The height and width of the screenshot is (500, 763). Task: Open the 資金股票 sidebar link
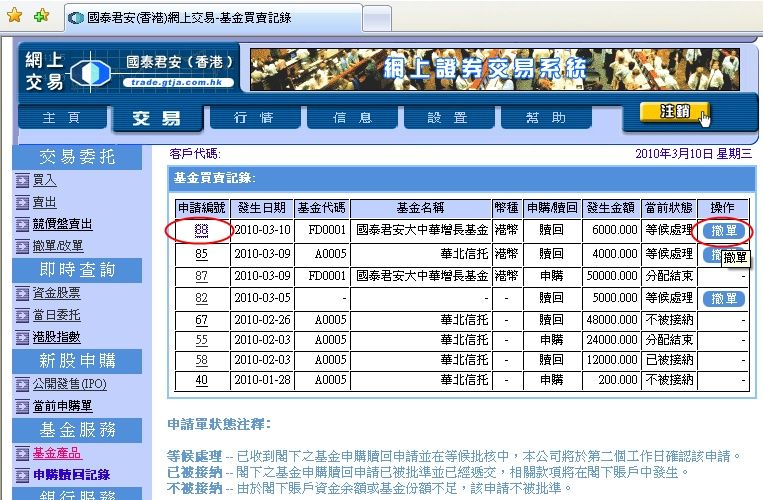56,293
